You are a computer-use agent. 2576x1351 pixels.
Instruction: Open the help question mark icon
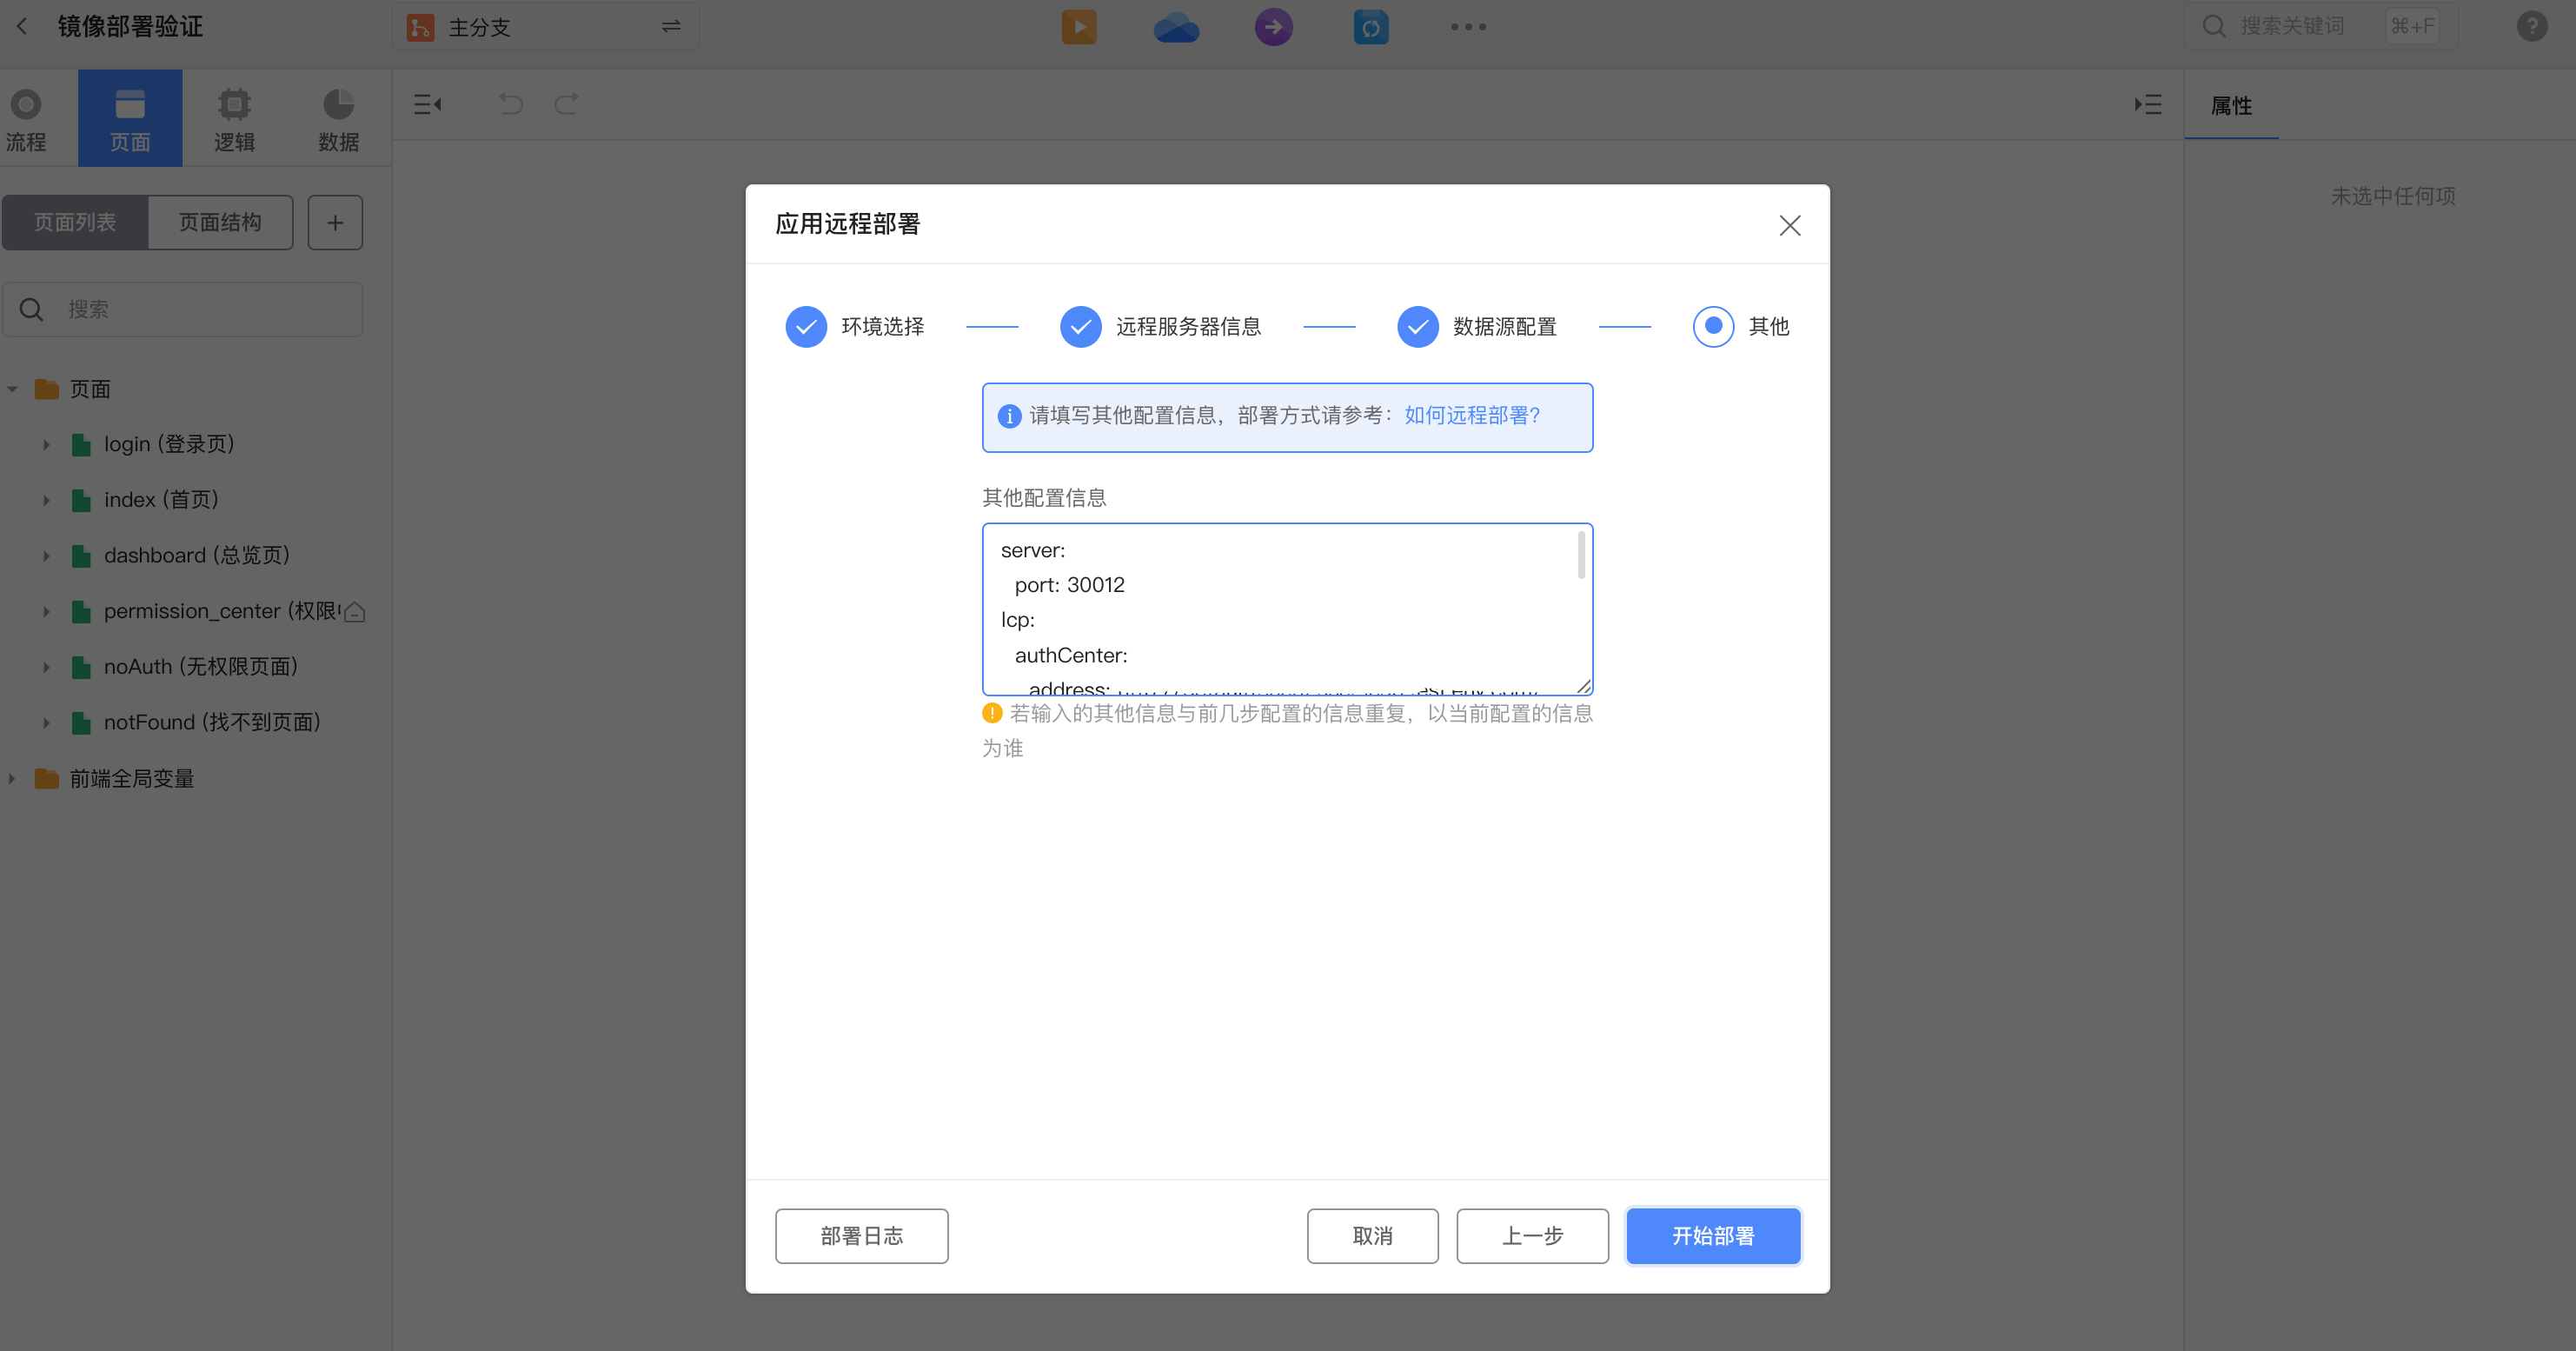[x=2531, y=27]
